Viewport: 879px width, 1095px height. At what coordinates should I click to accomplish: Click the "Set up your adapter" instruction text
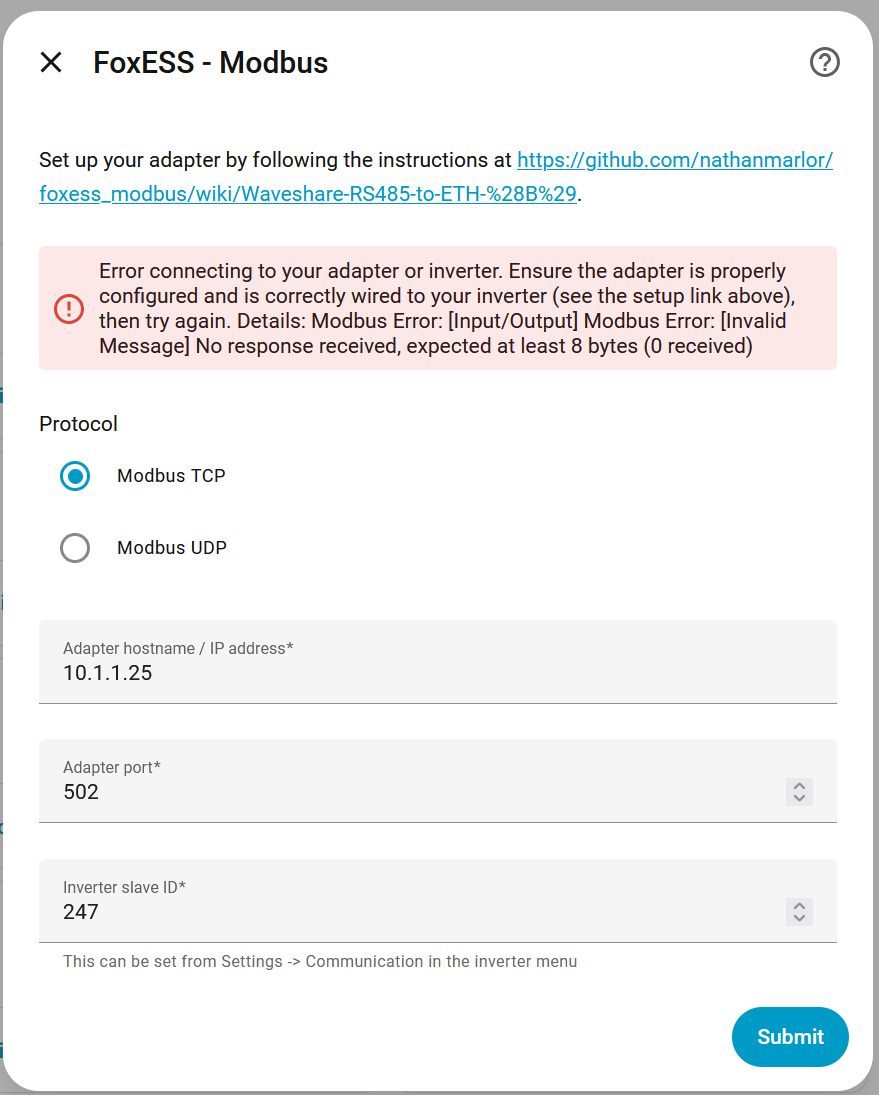point(275,160)
